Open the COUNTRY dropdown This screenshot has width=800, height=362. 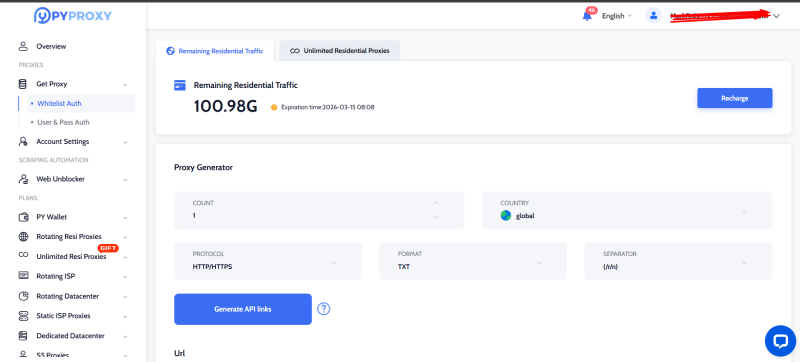click(627, 210)
